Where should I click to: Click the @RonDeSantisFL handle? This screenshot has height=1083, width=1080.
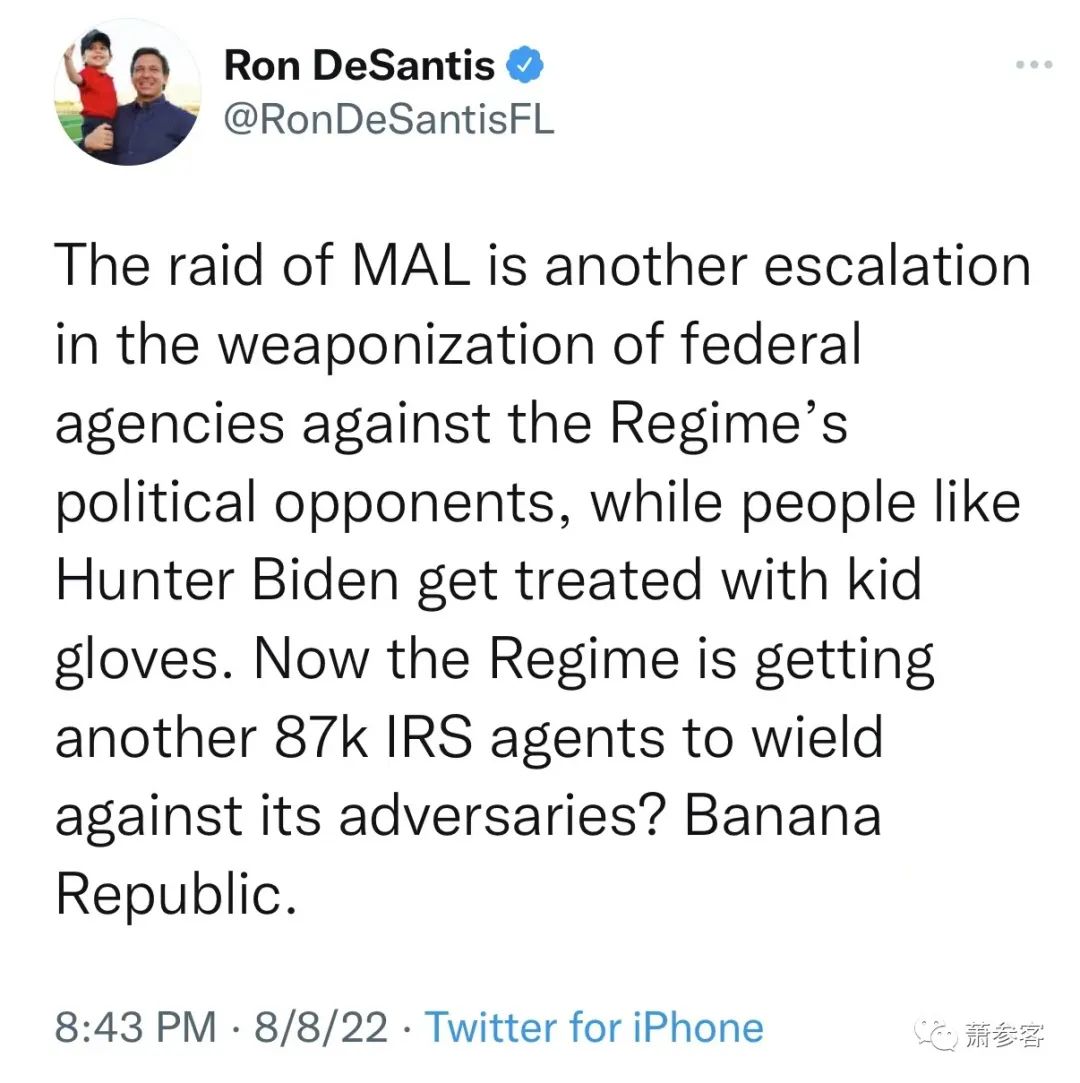pos(389,119)
